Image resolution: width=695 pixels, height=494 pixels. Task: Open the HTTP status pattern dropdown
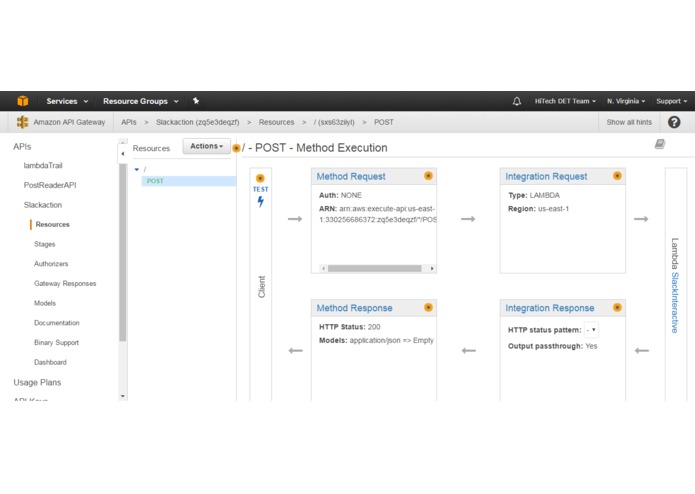591,330
